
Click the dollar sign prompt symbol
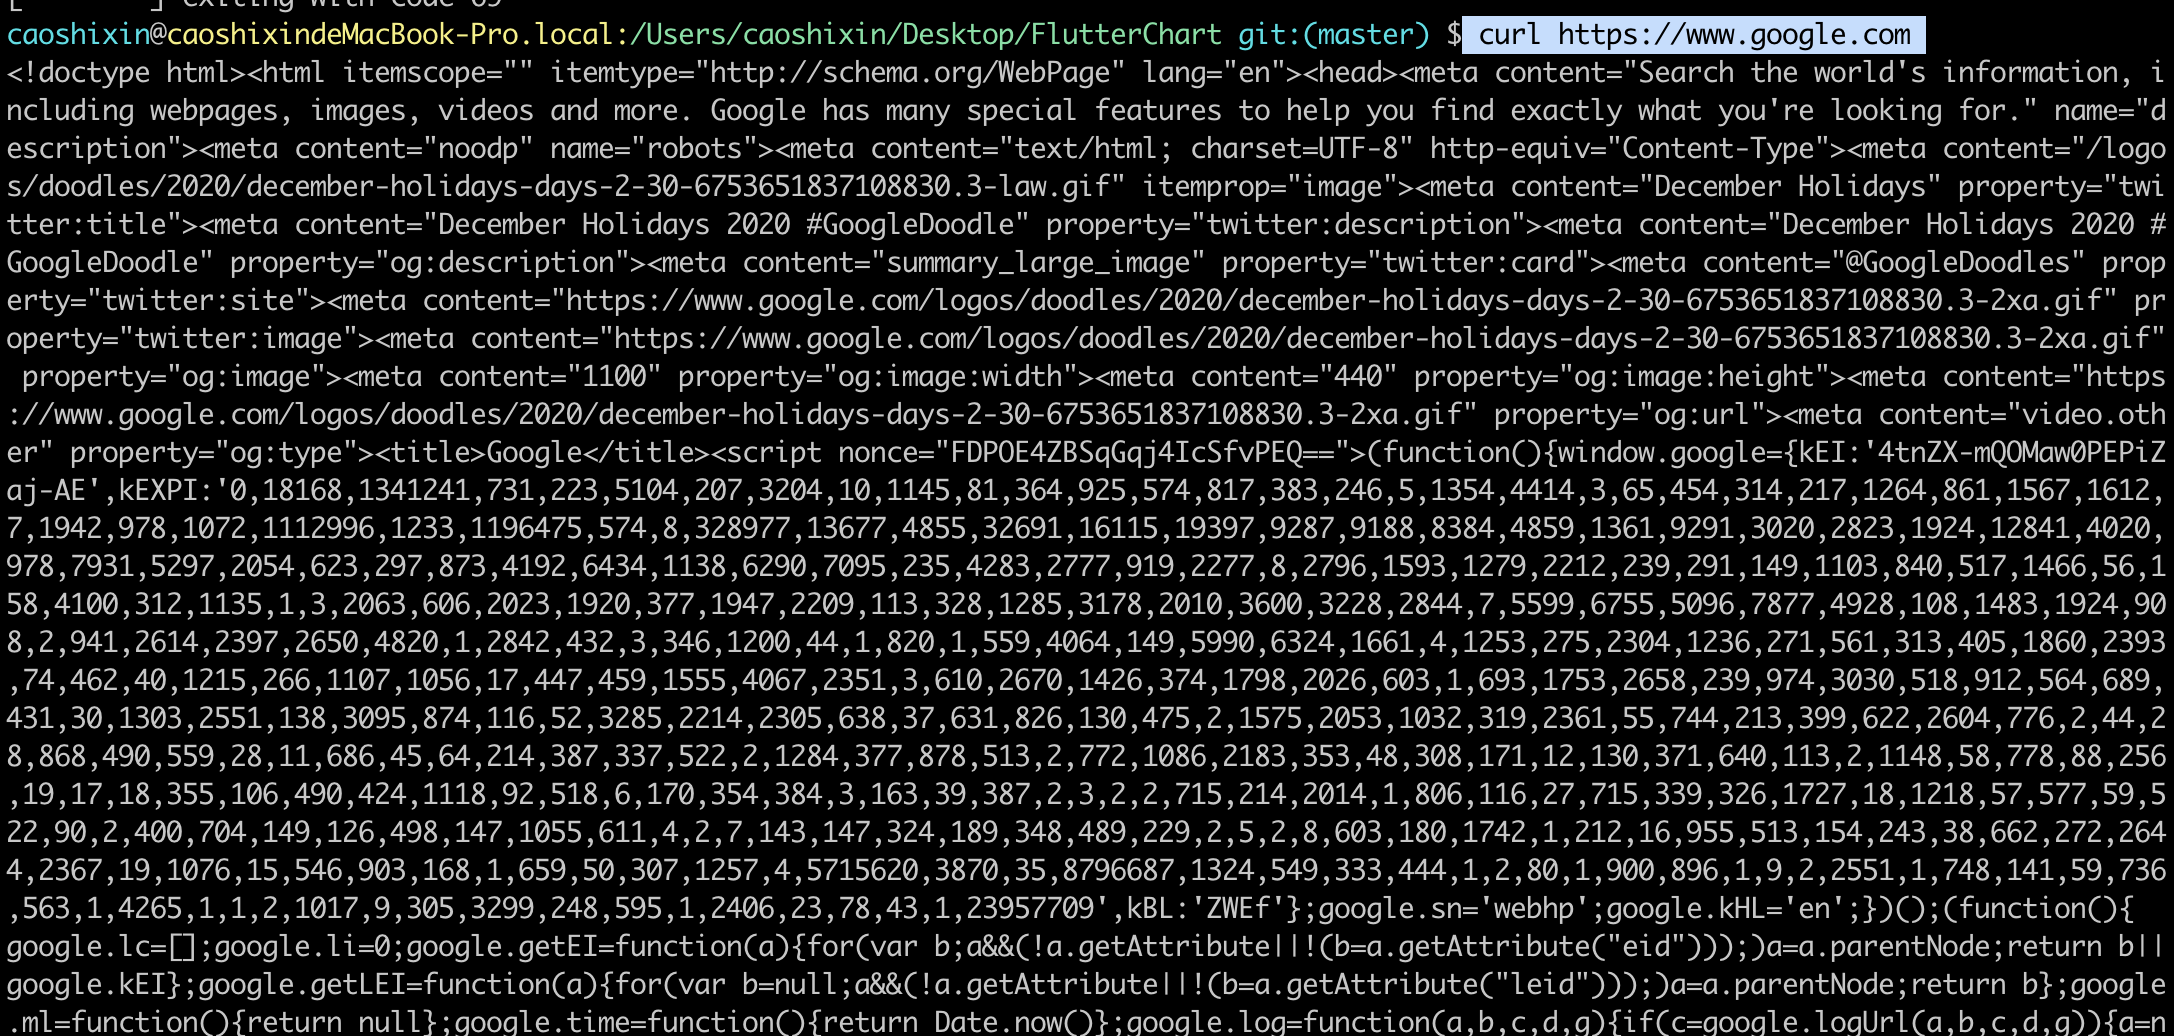pos(1450,33)
